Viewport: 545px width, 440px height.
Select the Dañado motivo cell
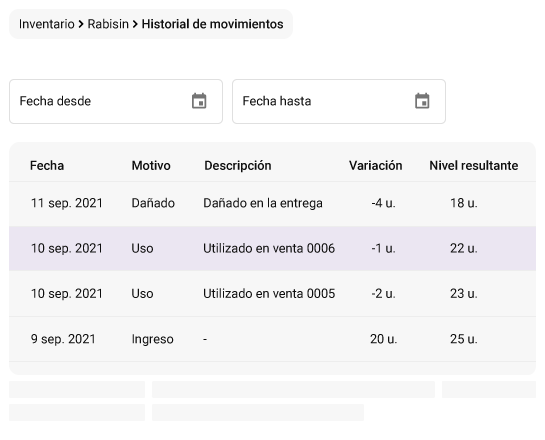point(153,203)
